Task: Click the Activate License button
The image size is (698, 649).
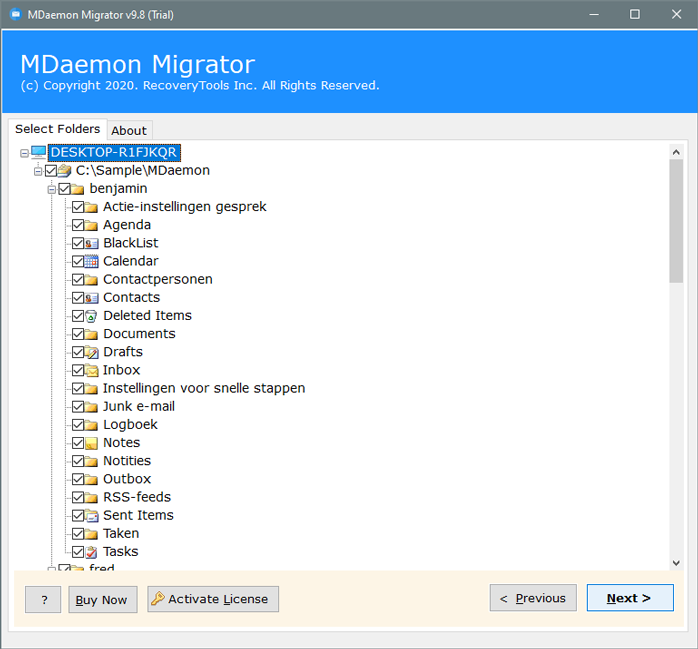Action: [x=213, y=599]
